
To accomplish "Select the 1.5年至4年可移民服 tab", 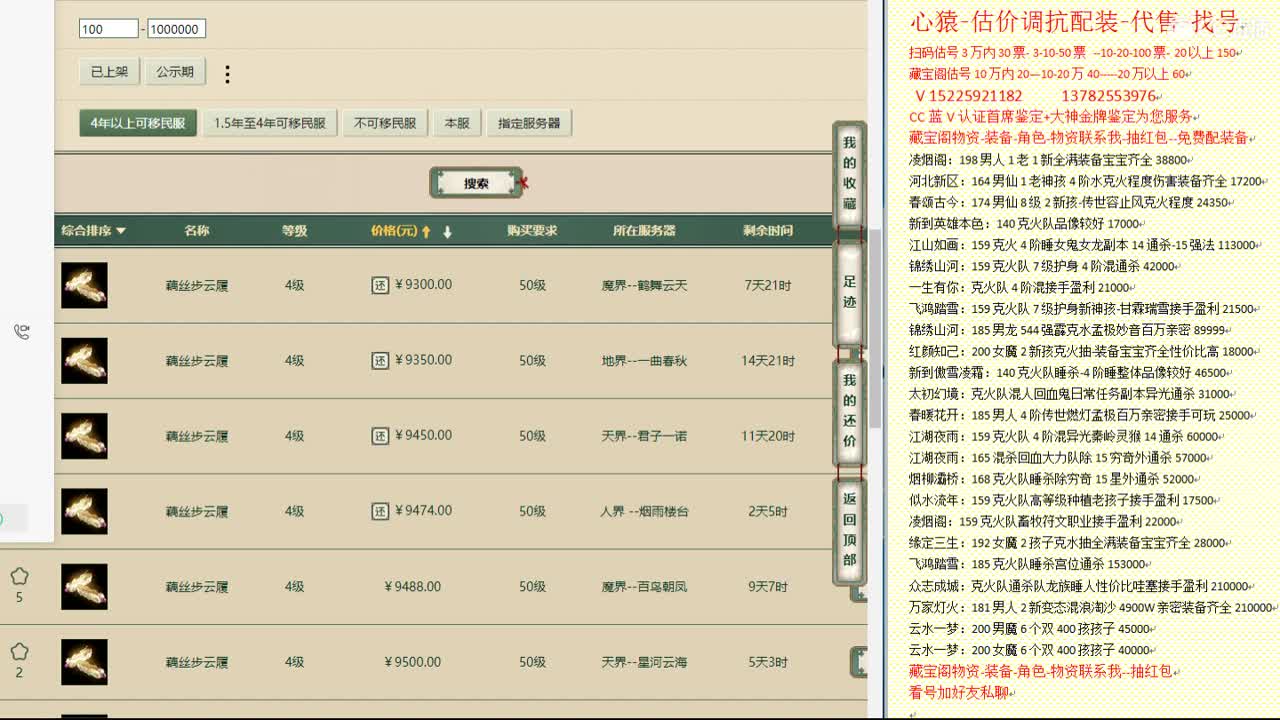I will click(270, 123).
